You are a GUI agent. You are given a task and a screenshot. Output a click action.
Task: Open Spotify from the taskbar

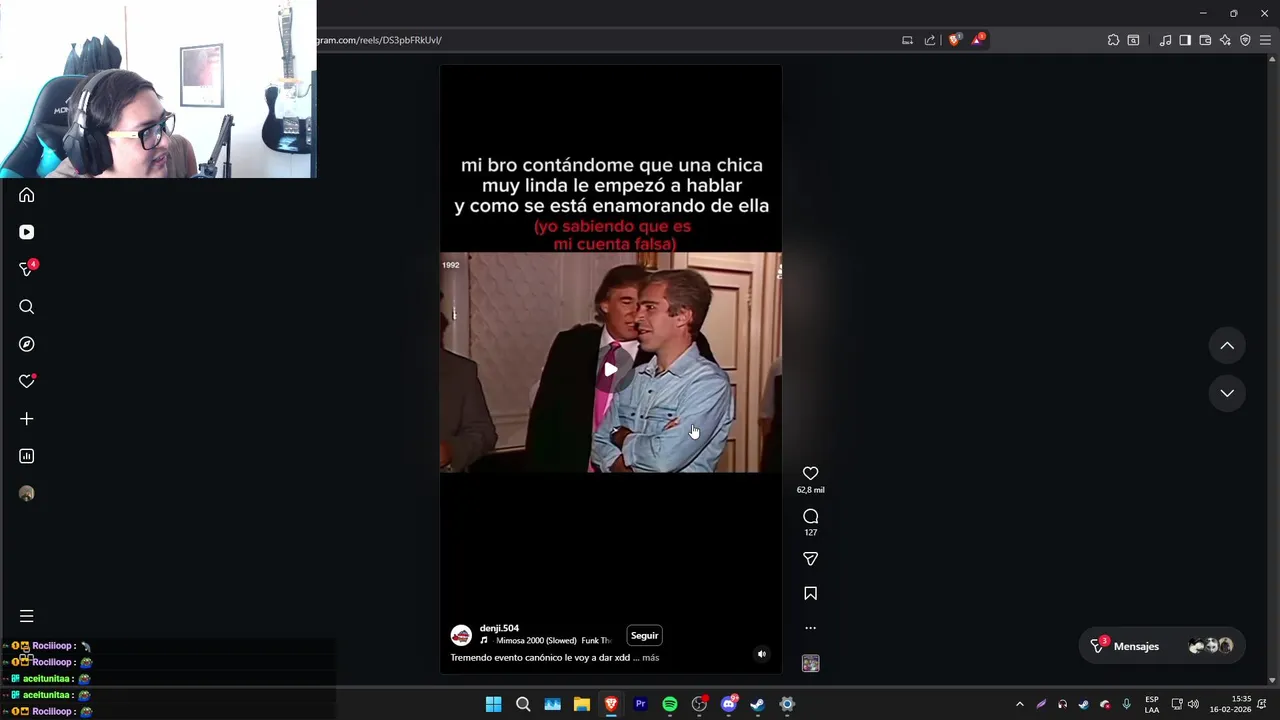(669, 704)
